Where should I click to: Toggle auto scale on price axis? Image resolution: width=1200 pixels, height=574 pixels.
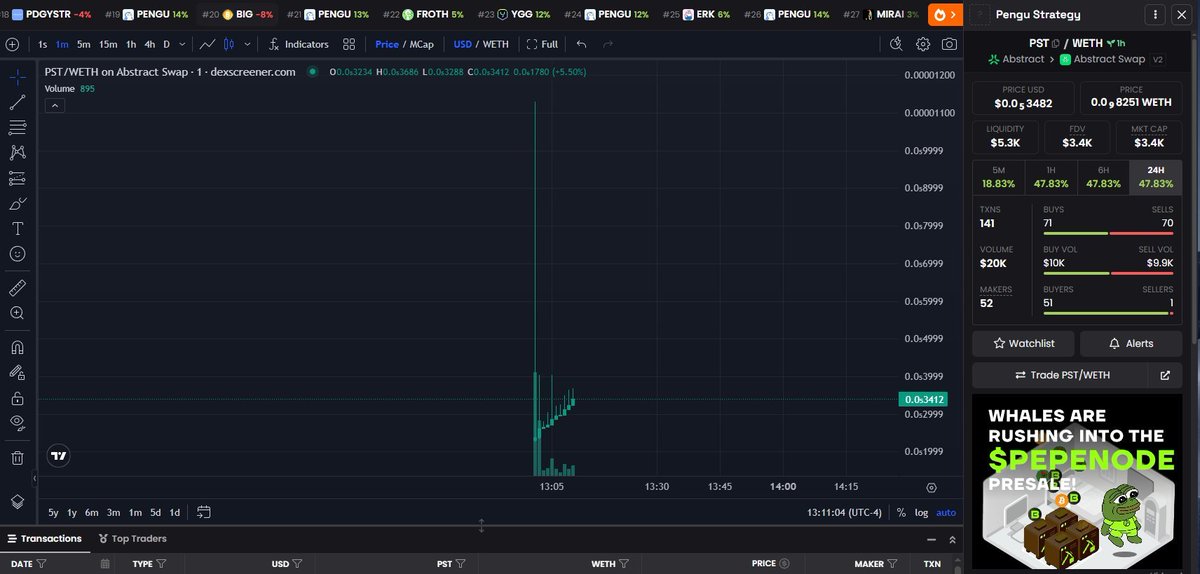tap(946, 513)
